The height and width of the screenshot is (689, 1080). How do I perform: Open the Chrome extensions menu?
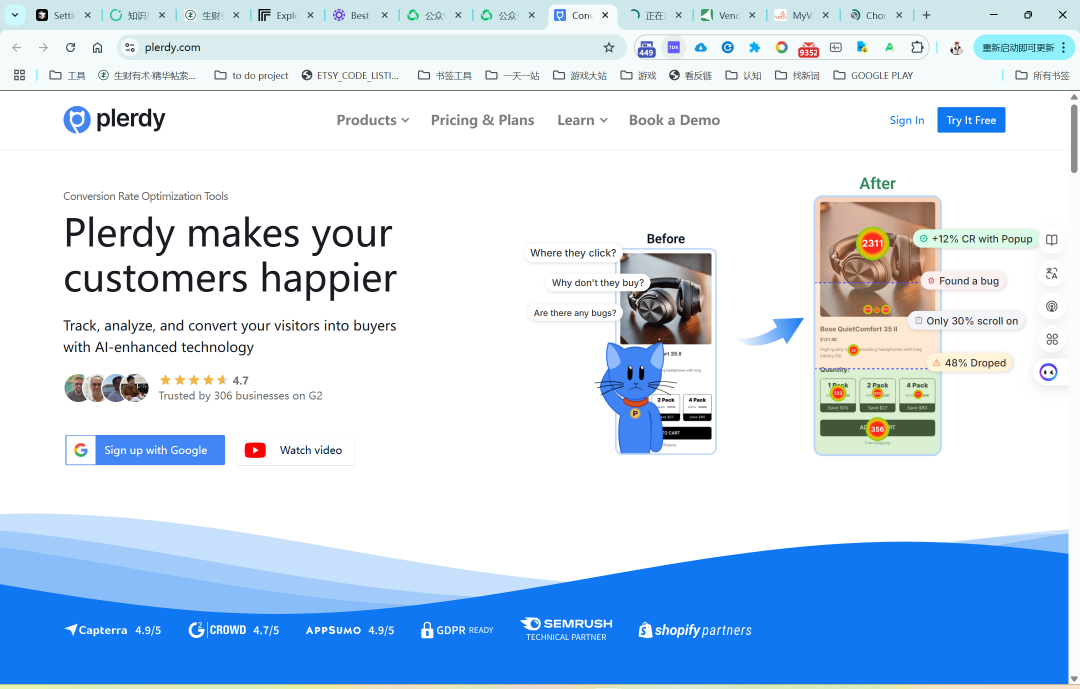[917, 48]
